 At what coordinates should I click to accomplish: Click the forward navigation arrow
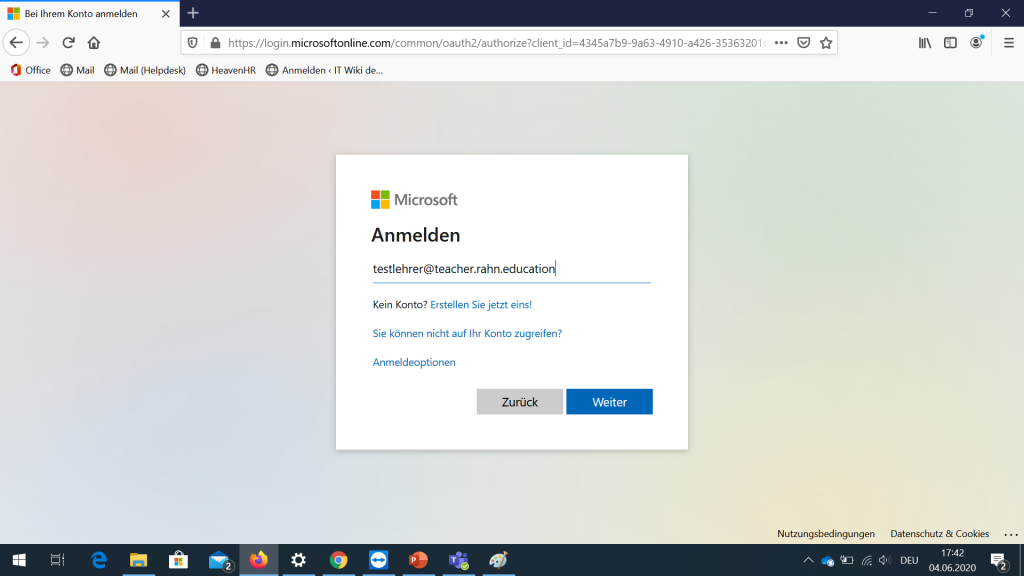click(x=42, y=43)
